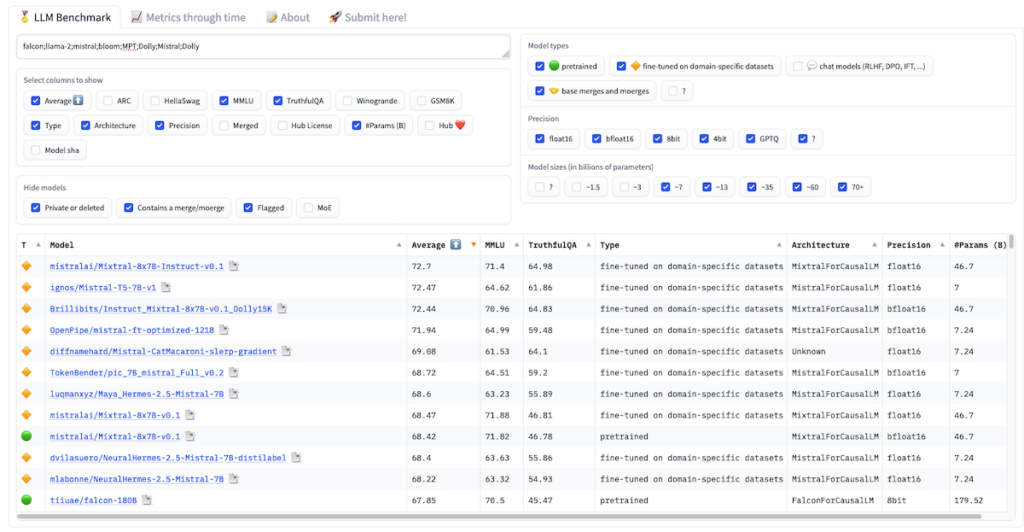Sort by the Type column arrow
1024x532 pixels.
[x=778, y=245]
